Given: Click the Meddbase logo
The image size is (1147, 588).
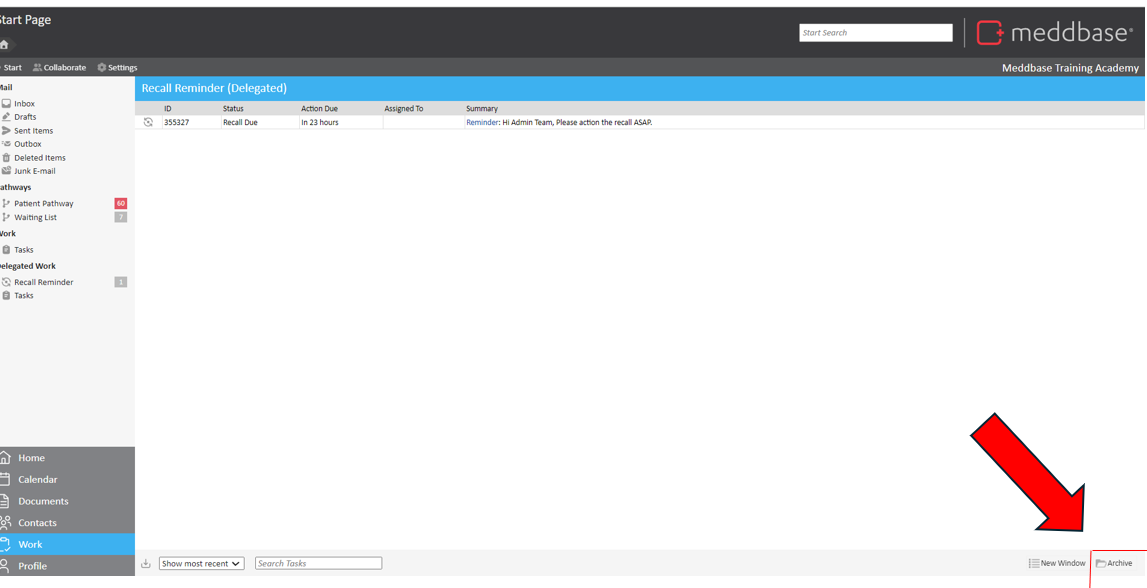Looking at the screenshot, I should point(1054,33).
